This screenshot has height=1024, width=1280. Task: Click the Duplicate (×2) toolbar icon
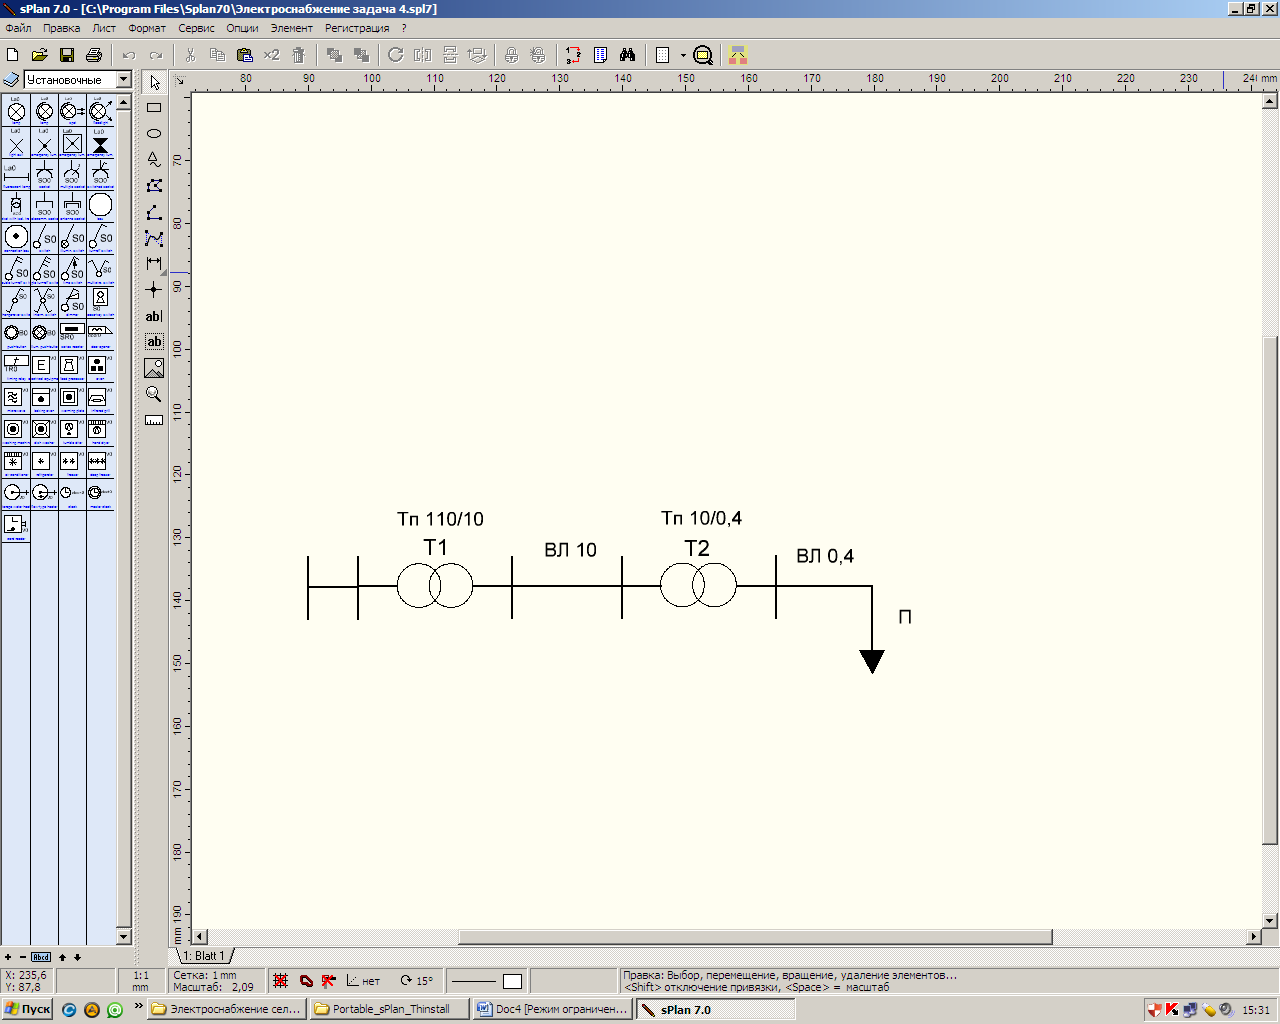pyautogui.click(x=271, y=55)
